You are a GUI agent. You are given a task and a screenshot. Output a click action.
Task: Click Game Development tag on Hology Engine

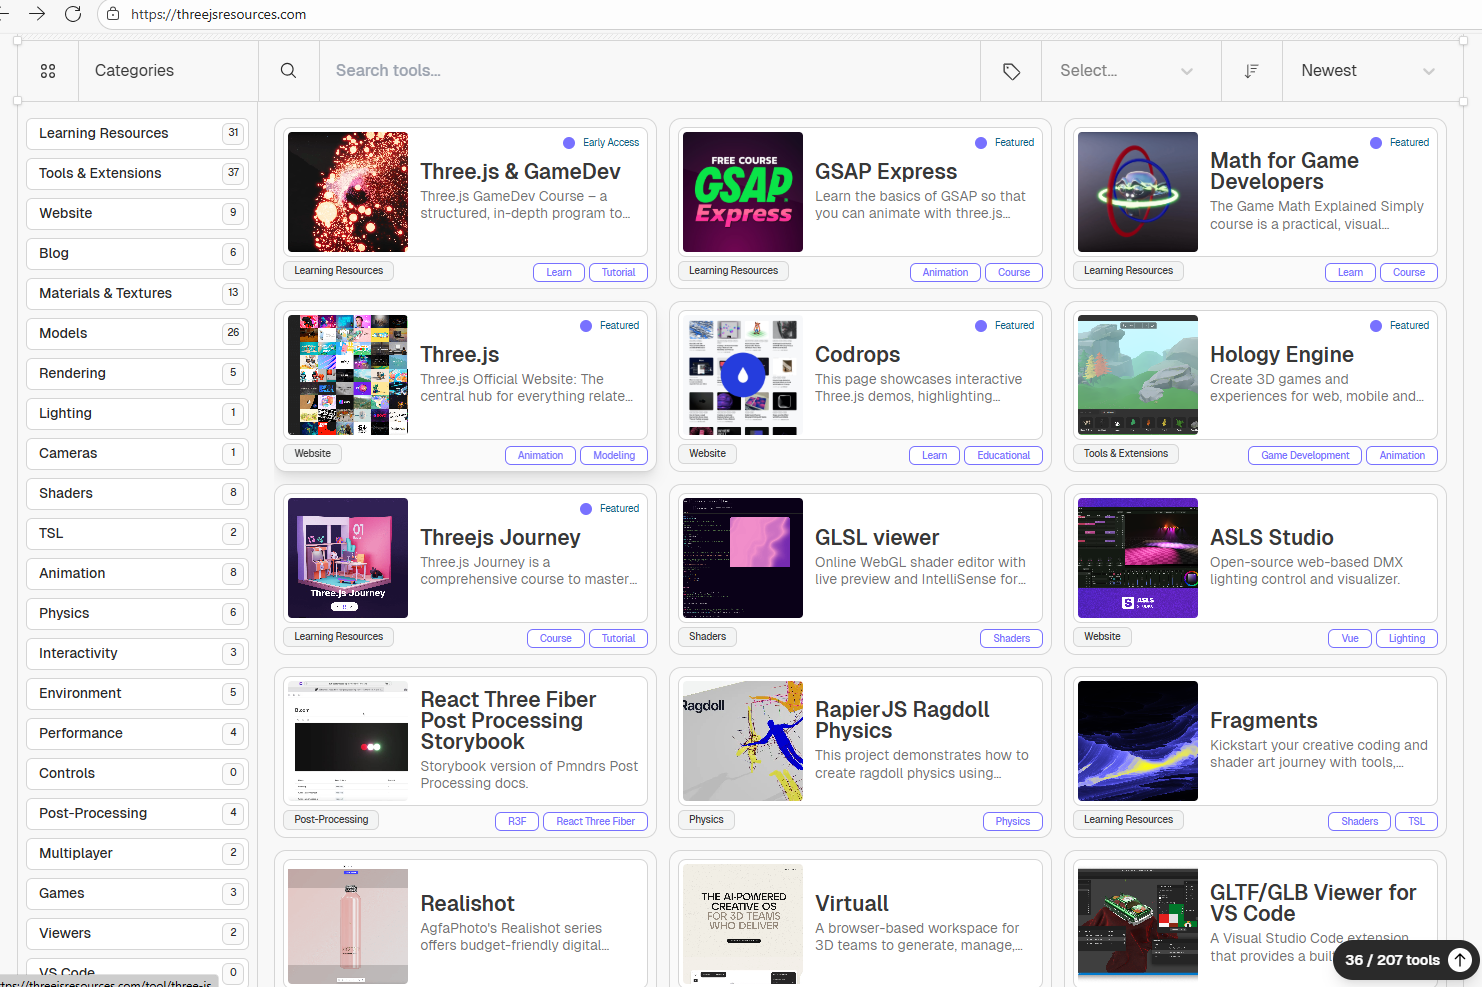coord(1304,455)
